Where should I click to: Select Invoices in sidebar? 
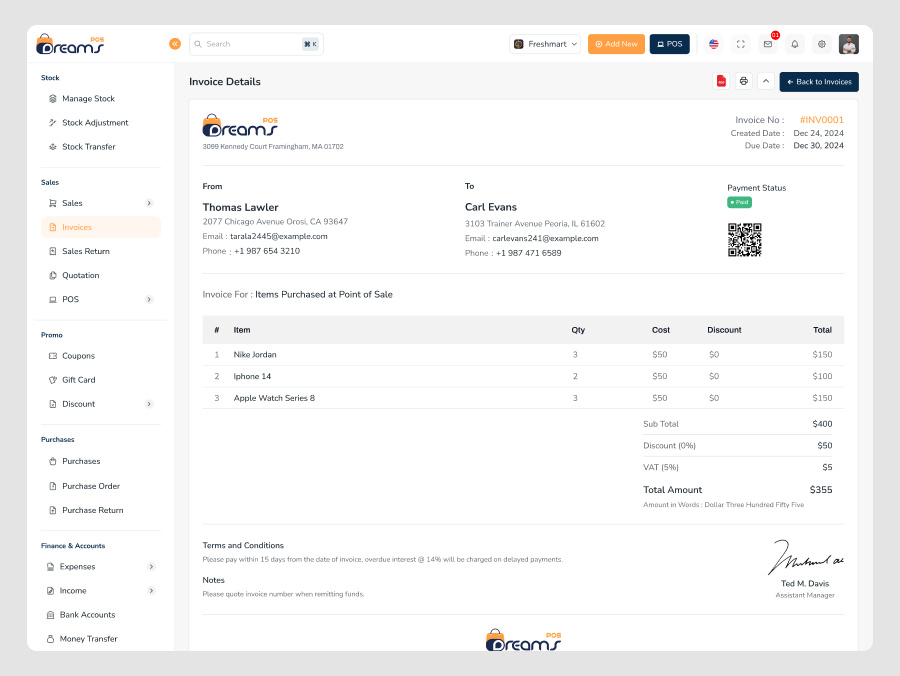click(x=100, y=227)
